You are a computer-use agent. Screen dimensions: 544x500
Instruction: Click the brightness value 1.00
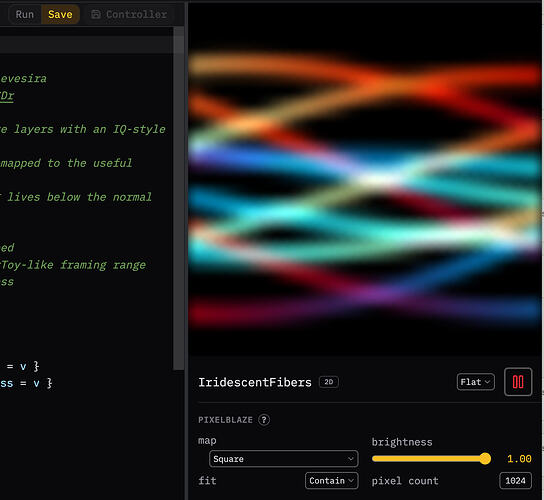point(519,459)
